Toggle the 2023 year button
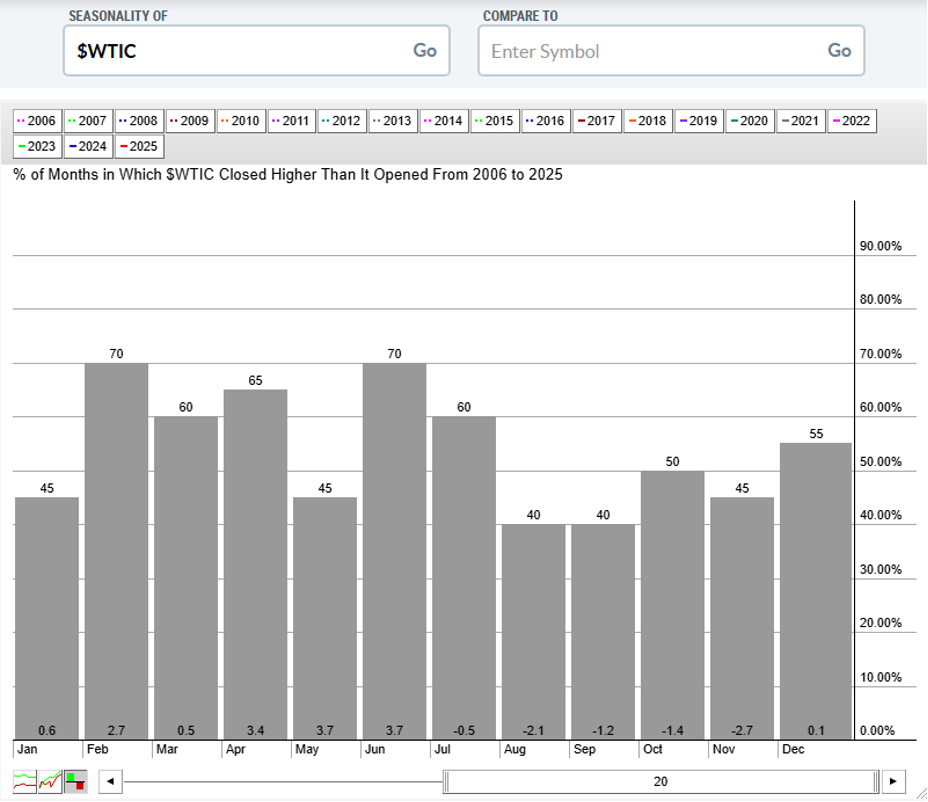The width and height of the screenshot is (928, 802). [37, 146]
